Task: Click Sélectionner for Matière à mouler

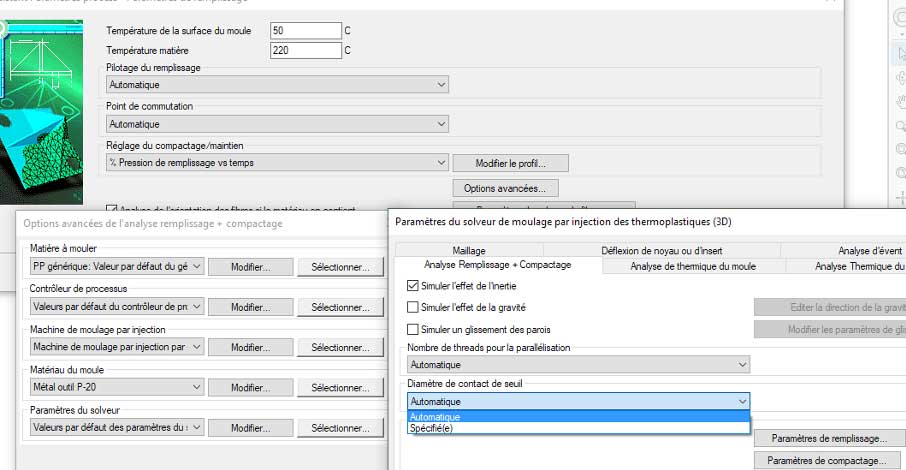Action: (x=346, y=266)
